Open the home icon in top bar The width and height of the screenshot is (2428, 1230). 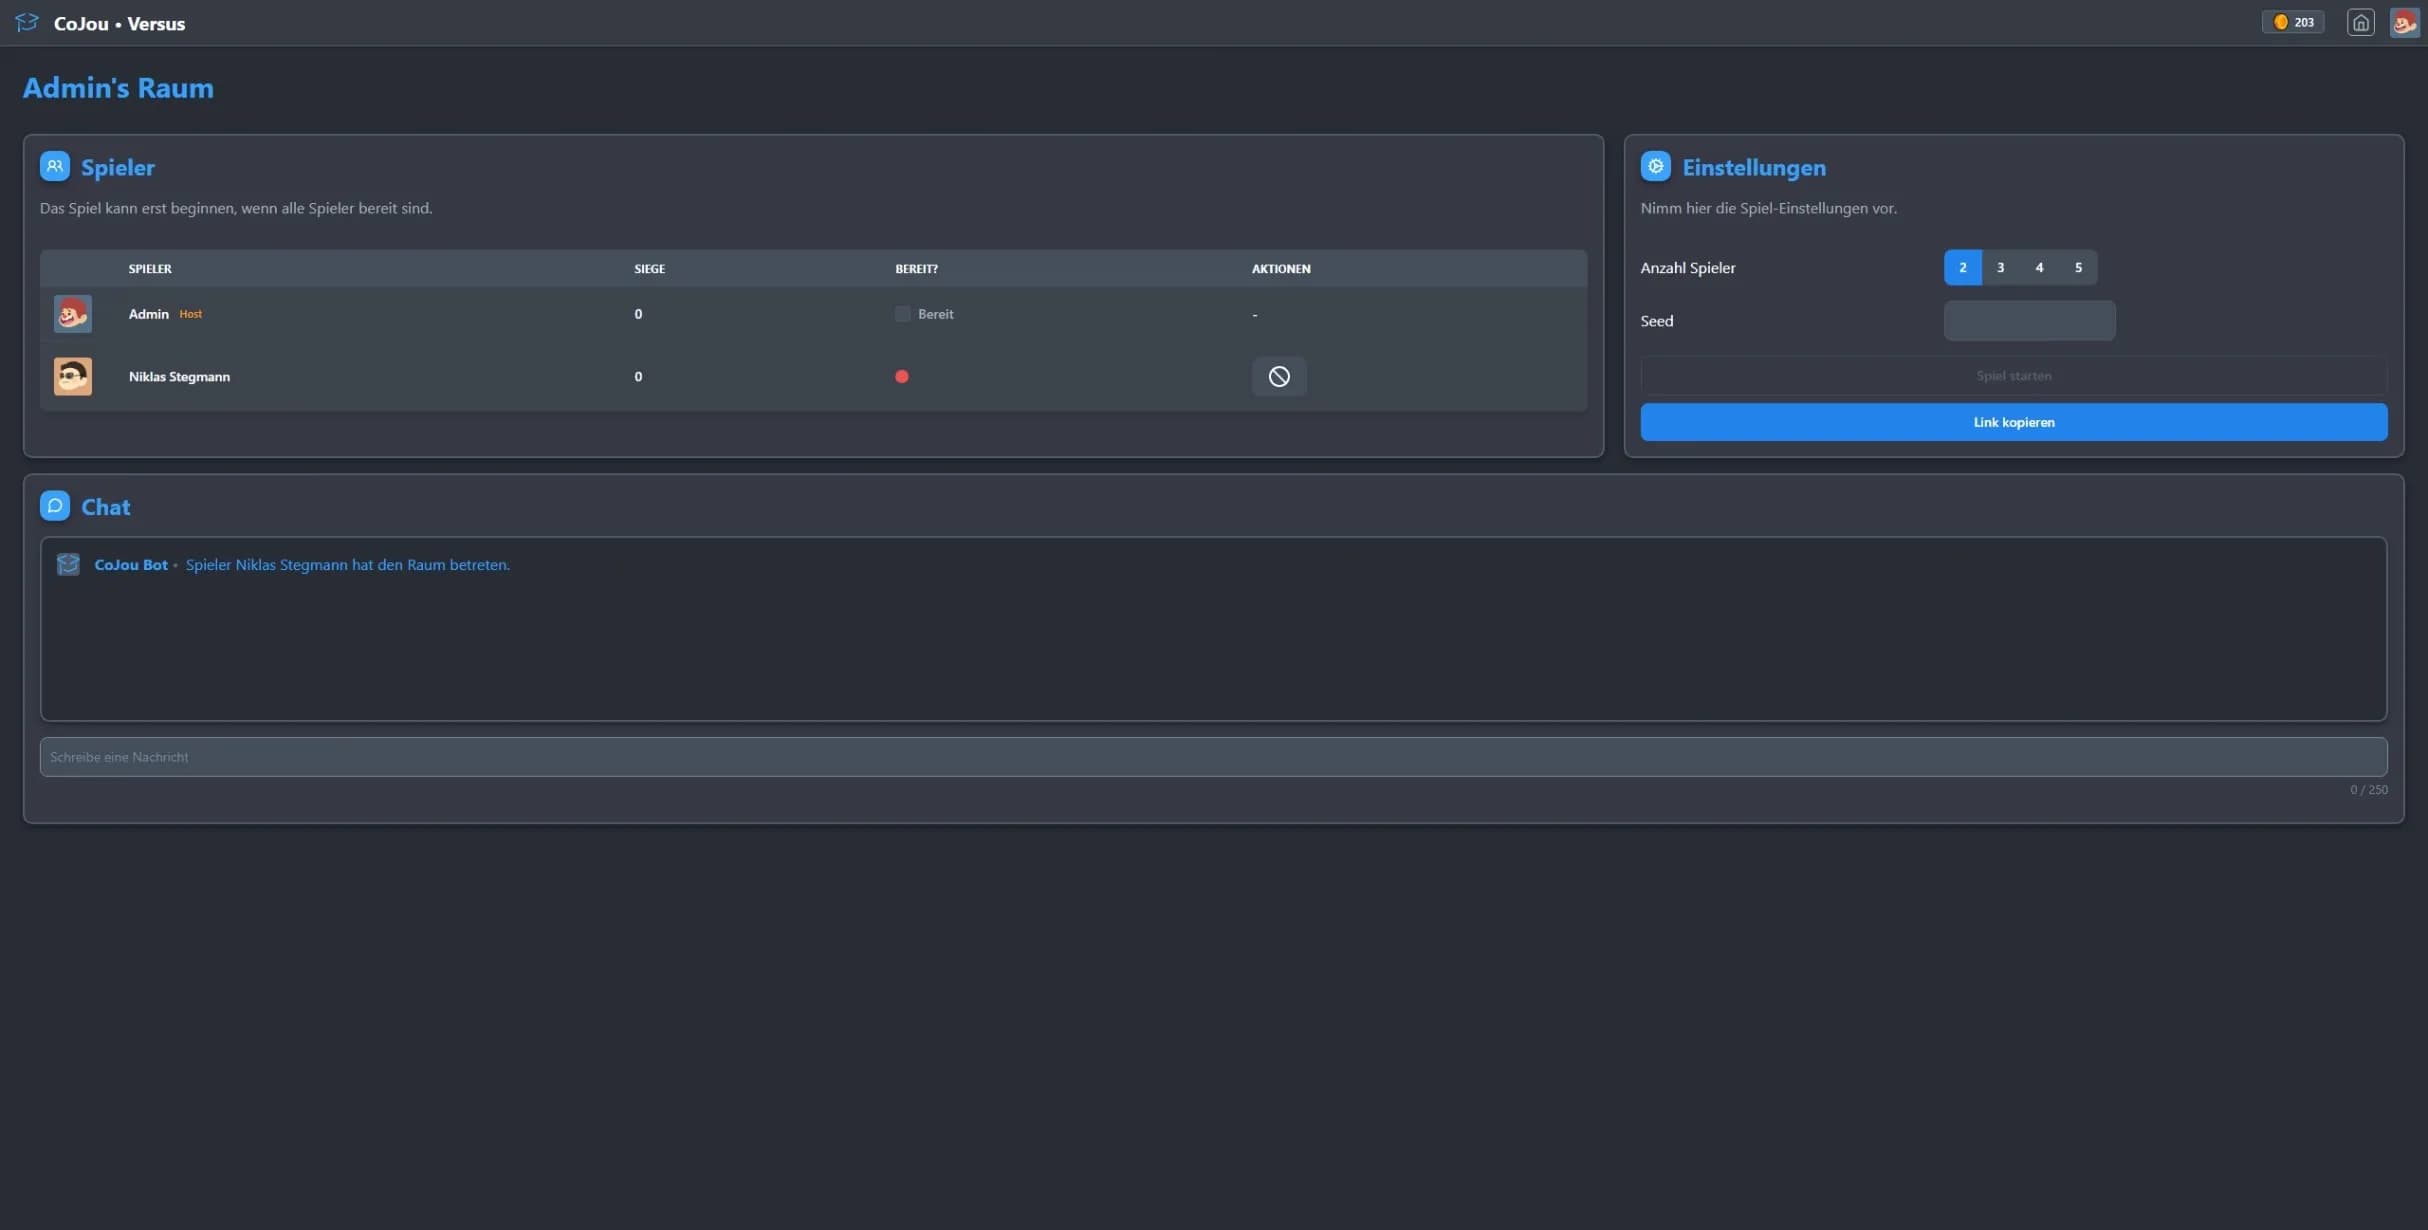tap(2360, 22)
